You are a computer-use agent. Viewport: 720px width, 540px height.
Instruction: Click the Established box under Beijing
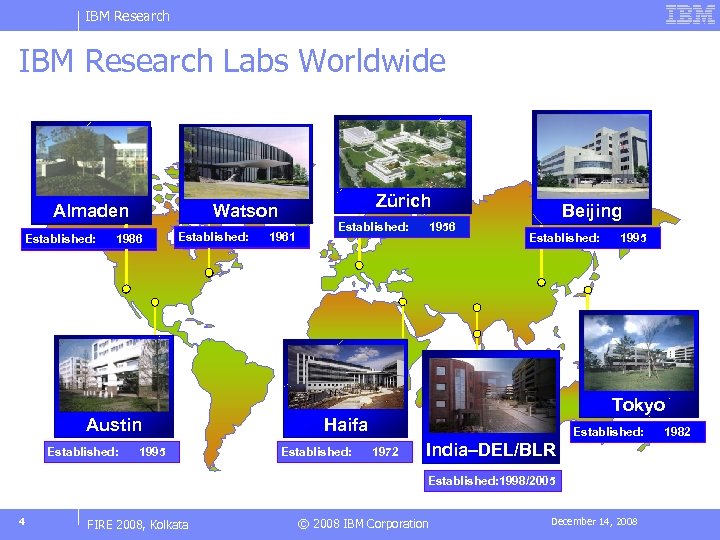(593, 238)
